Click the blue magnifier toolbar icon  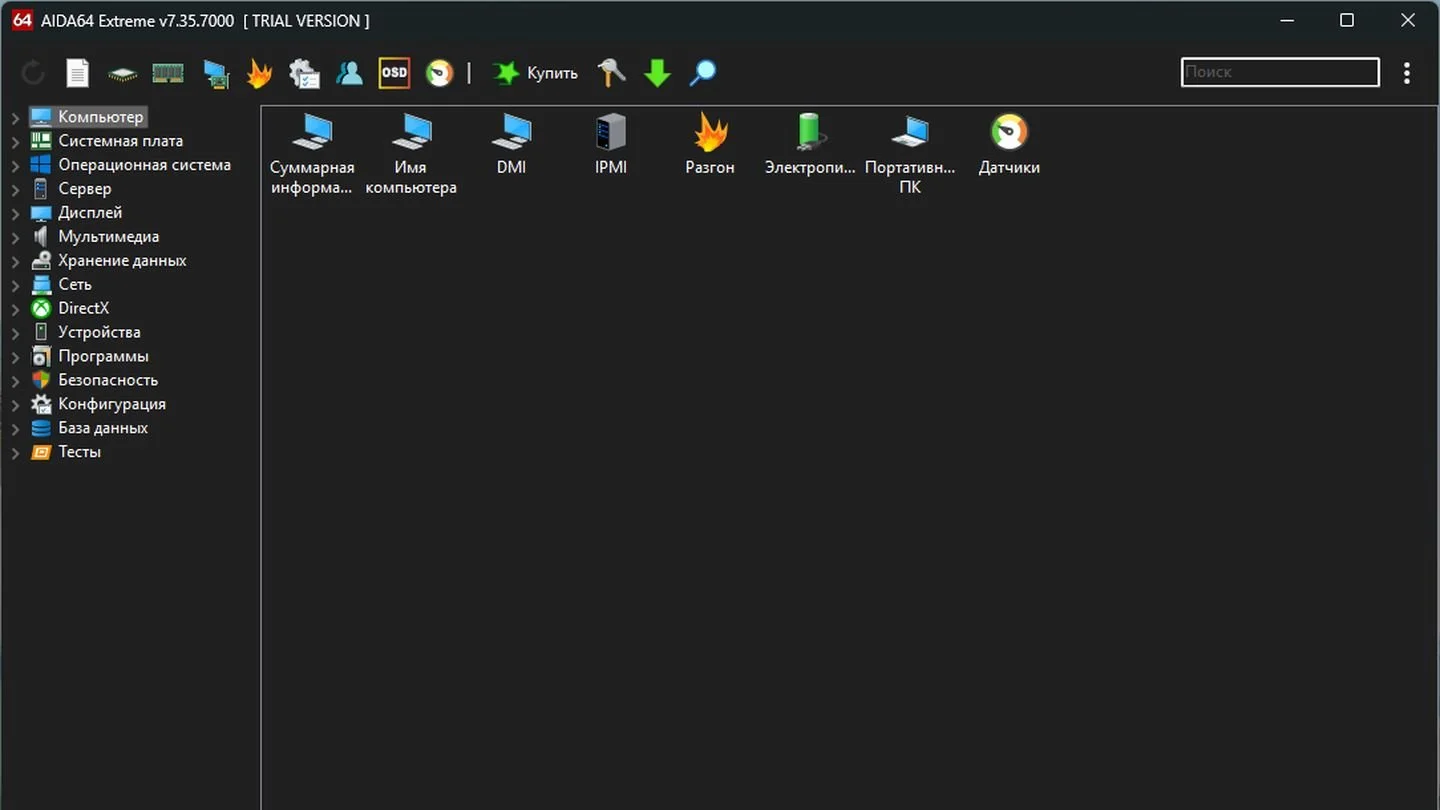click(x=703, y=73)
